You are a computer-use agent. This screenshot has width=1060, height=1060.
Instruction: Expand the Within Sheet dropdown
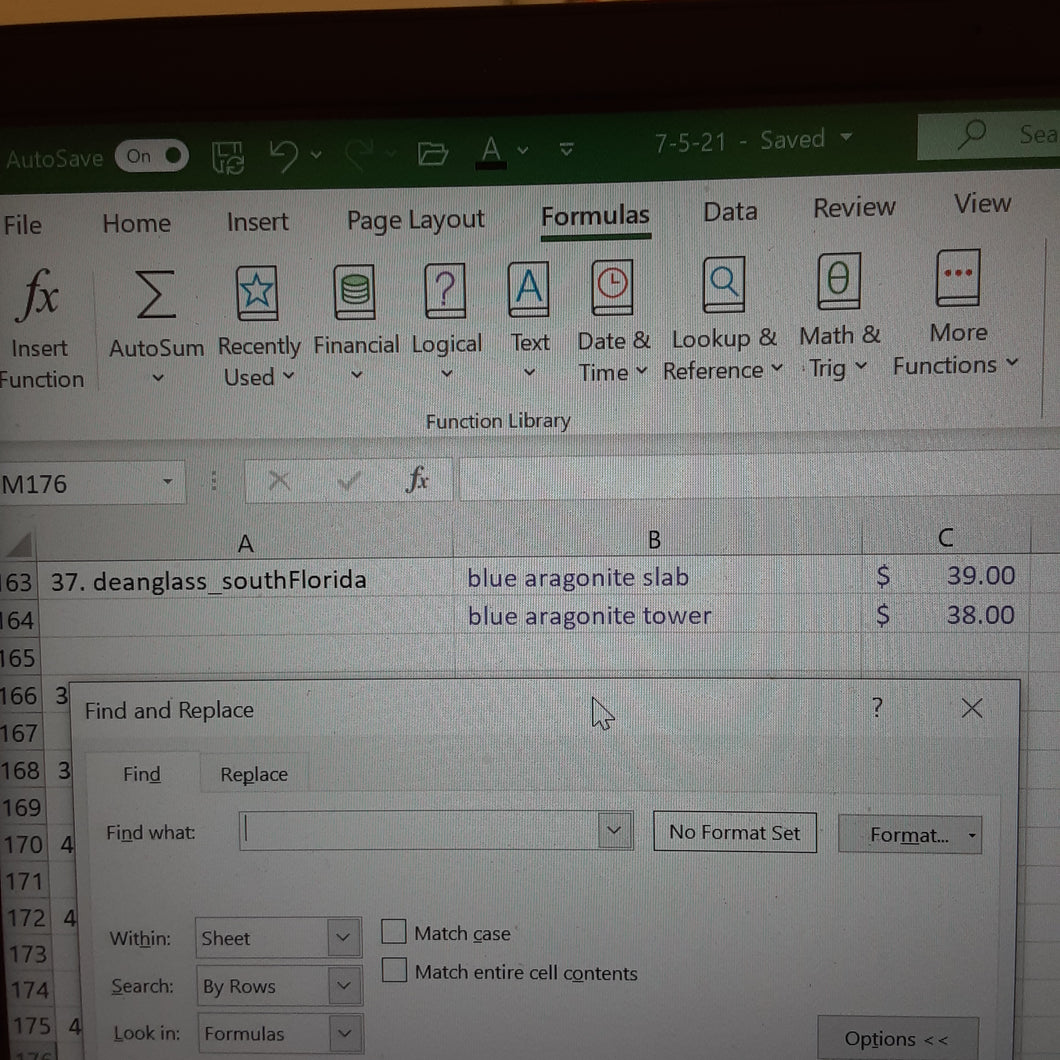tap(279, 938)
